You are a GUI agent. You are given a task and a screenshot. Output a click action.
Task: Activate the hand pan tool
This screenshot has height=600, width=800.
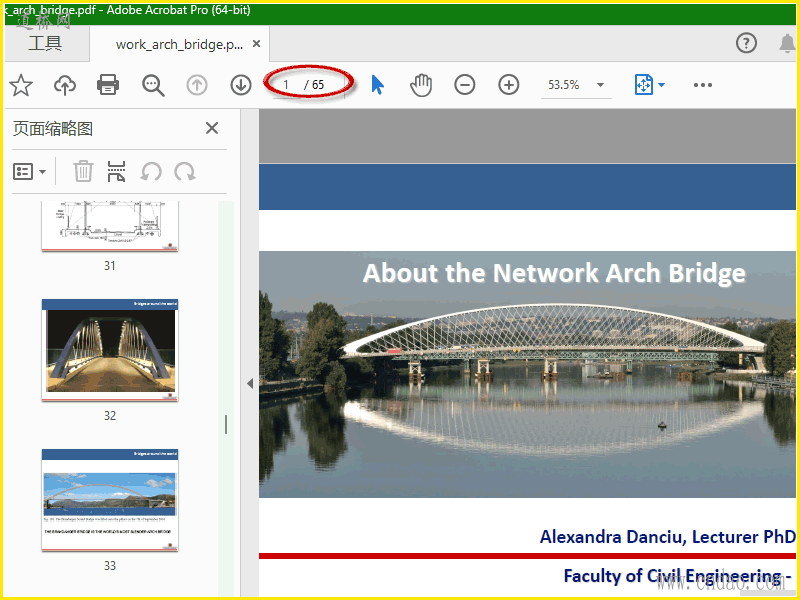(x=421, y=85)
